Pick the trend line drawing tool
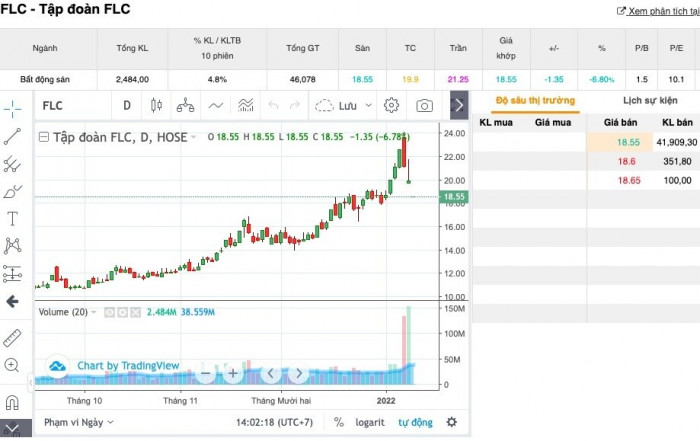Viewport: 700px width, 441px height. (13, 137)
